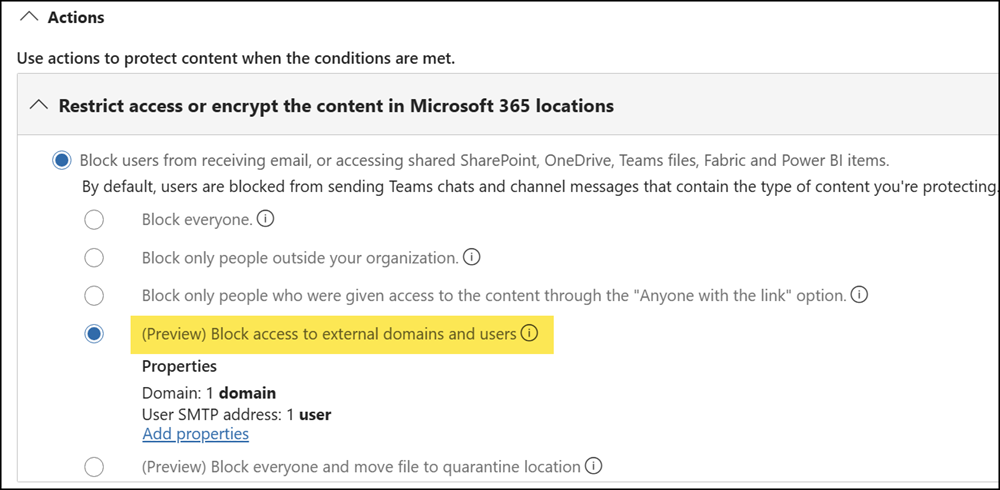Image resolution: width=1000 pixels, height=490 pixels.
Task: Choose Block only people outside your organization
Action: 94,258
